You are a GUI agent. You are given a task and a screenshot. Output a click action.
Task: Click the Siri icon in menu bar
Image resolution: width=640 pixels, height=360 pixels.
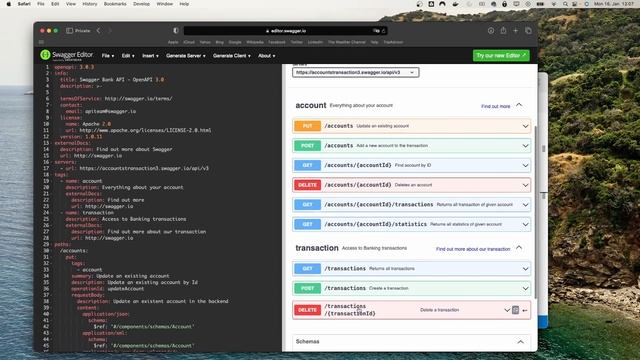587,4
